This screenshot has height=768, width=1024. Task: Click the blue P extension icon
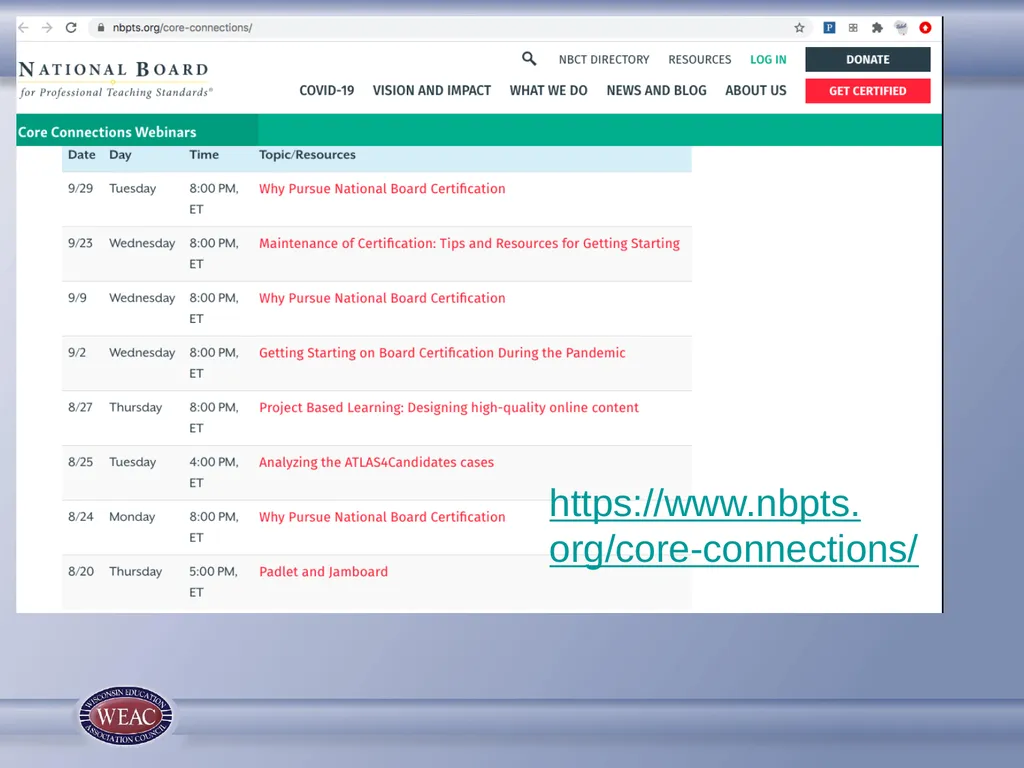tap(829, 27)
